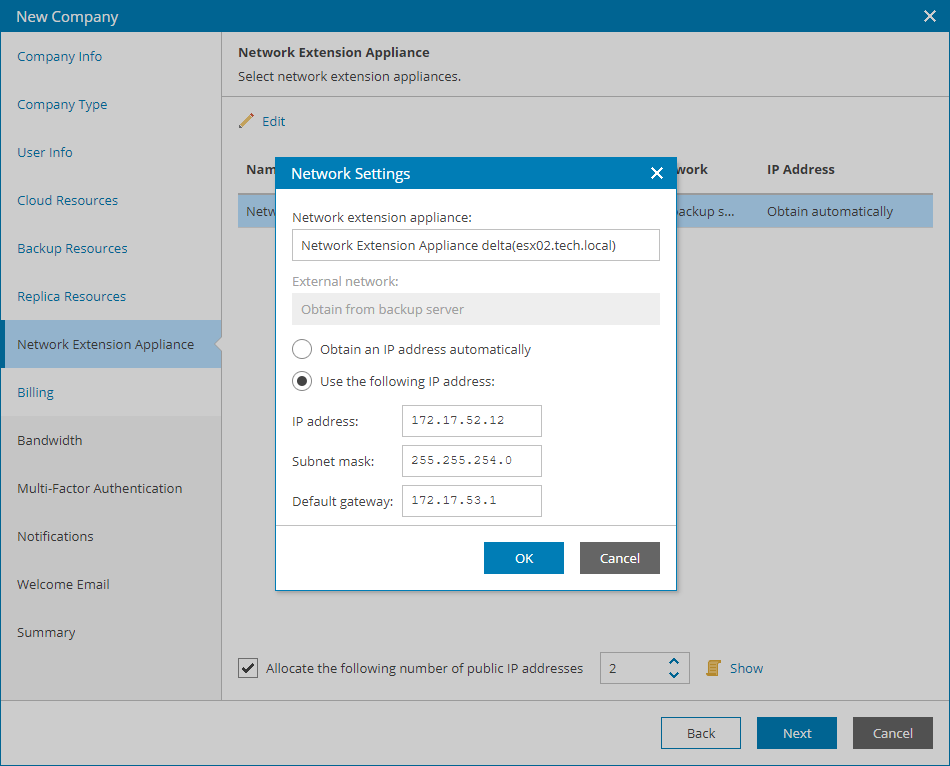Screen dimensions: 950x766
Task: Click the Default gateway field
Action: [x=471, y=501]
